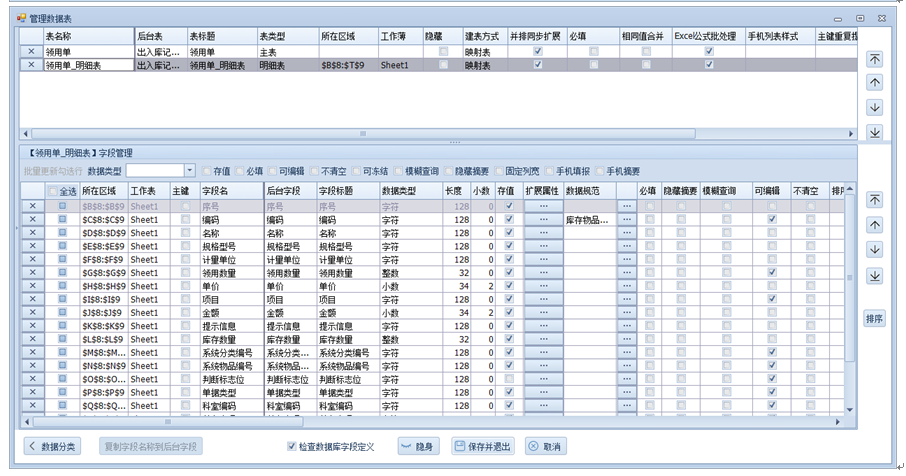Move field down one in lower panel
Viewport: 906px width, 476px height.
tap(874, 249)
